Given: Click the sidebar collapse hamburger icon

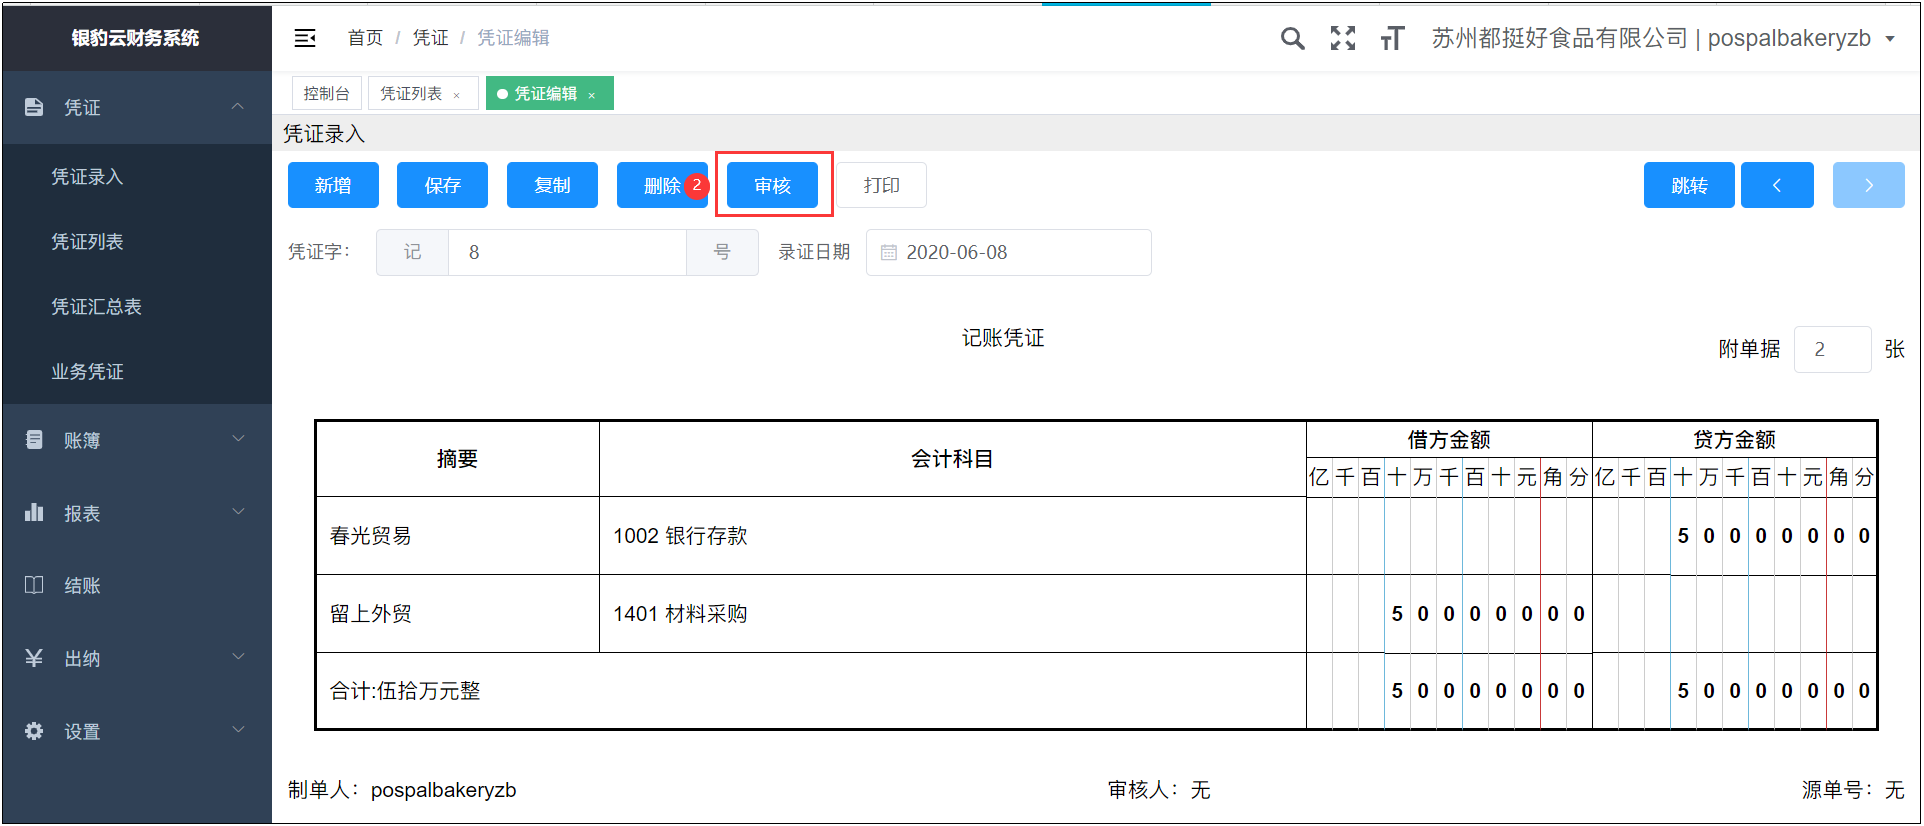Looking at the screenshot, I should pyautogui.click(x=305, y=38).
